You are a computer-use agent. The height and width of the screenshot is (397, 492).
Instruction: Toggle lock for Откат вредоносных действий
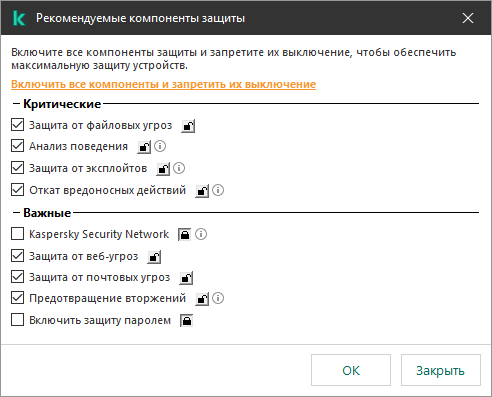click(202, 191)
